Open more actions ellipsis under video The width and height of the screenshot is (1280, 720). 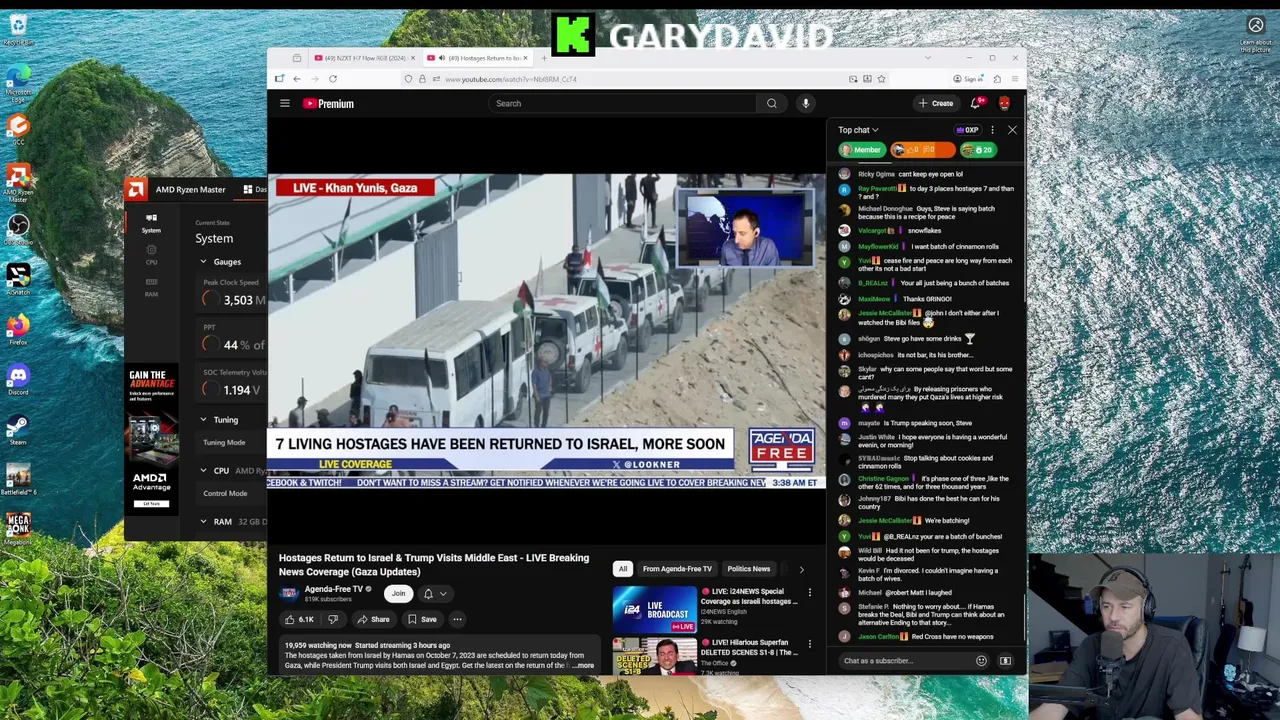tap(457, 619)
